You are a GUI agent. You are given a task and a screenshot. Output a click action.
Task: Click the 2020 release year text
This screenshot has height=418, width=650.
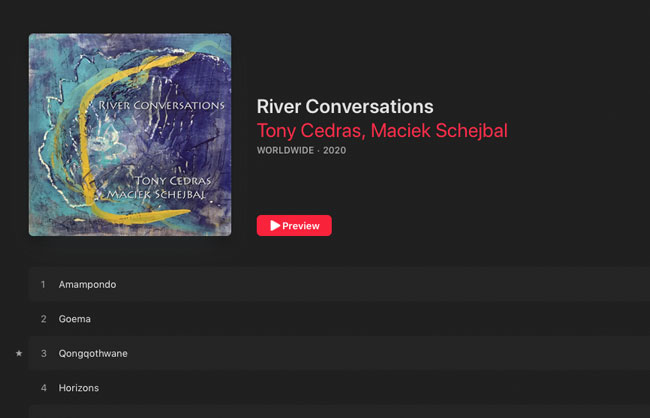click(x=336, y=152)
